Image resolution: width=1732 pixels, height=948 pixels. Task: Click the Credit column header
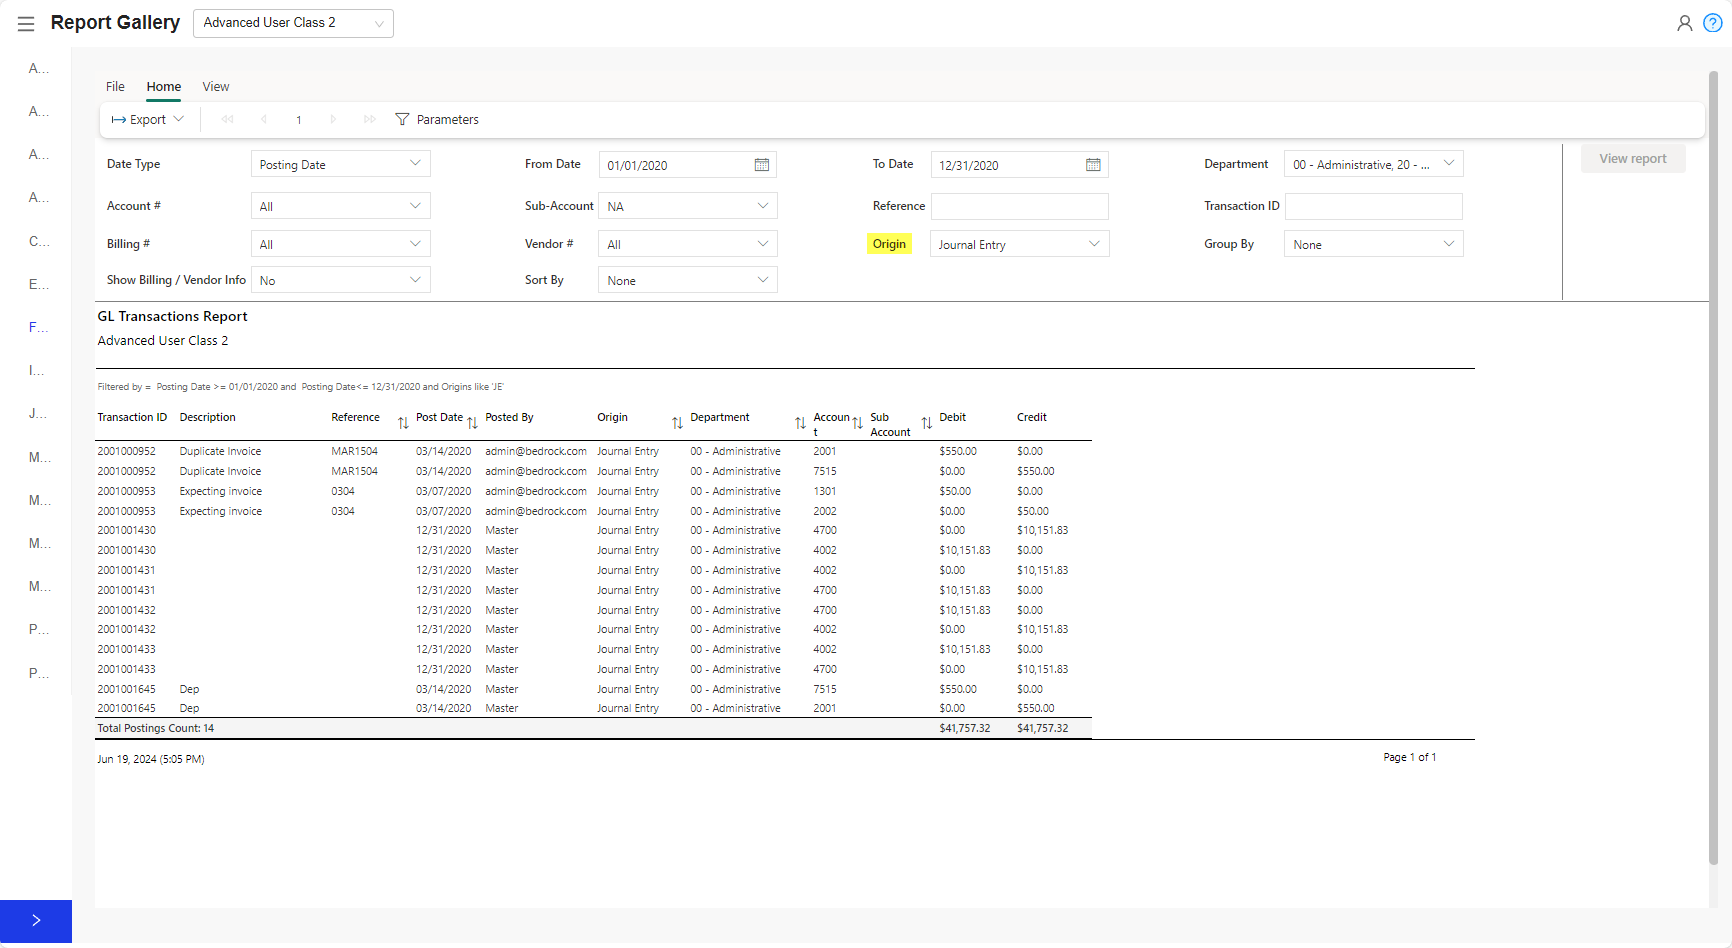tap(1032, 418)
